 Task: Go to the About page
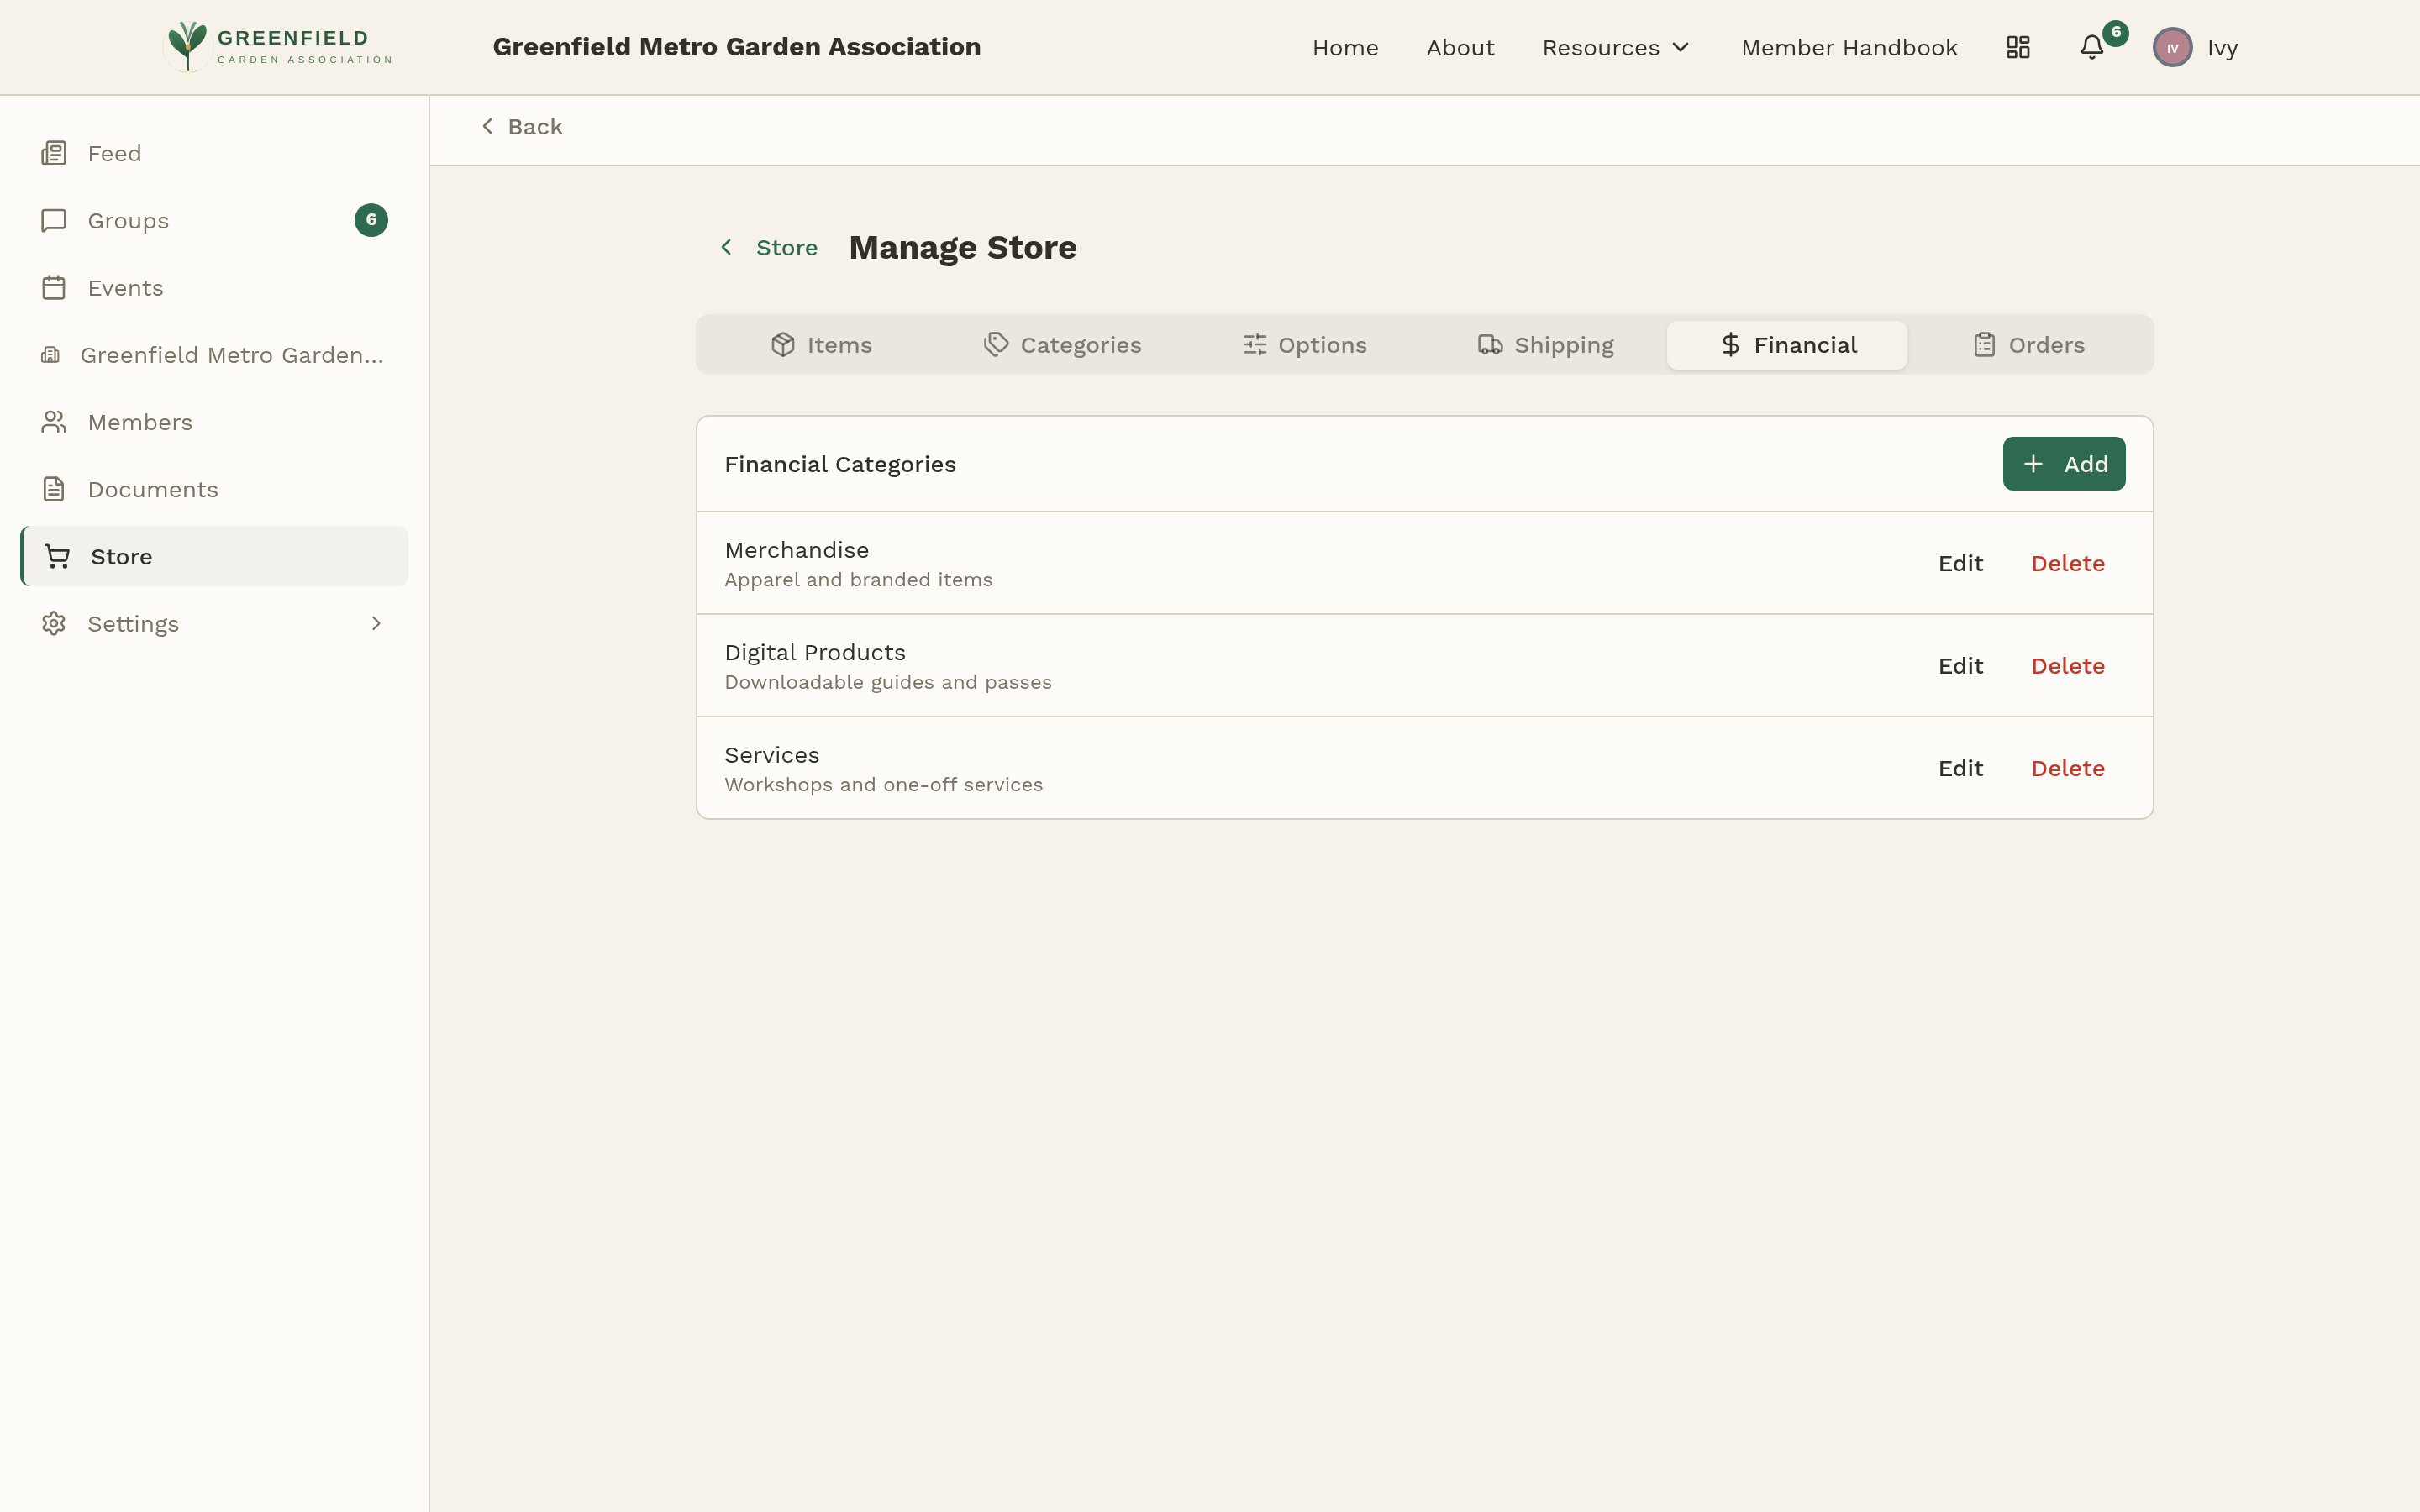(x=1460, y=47)
